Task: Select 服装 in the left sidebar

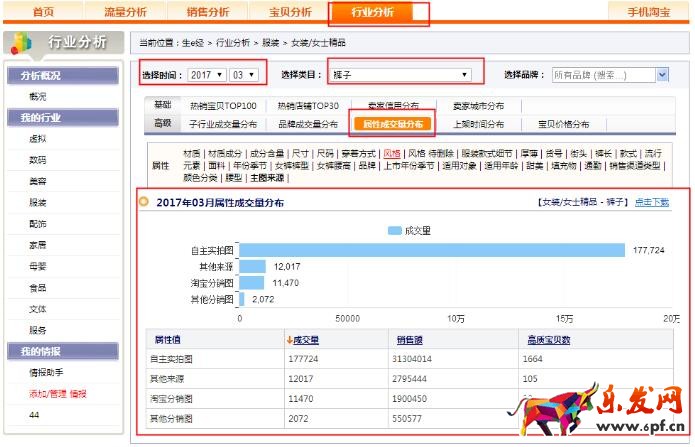Action: [x=38, y=201]
